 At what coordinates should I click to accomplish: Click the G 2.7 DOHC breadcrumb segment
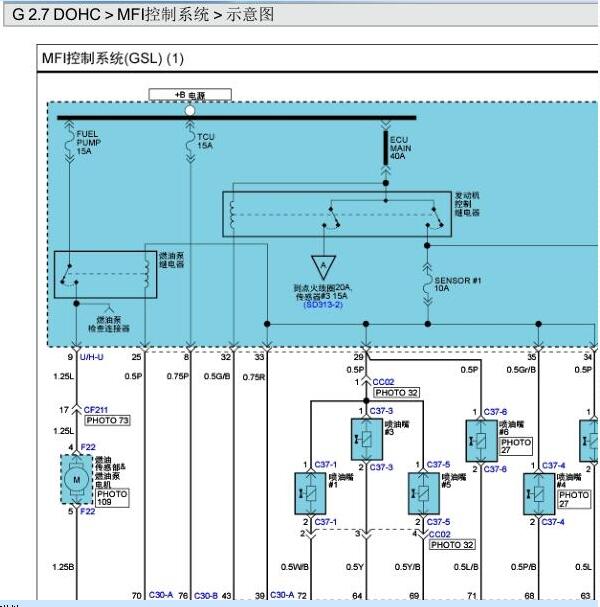coord(57,15)
